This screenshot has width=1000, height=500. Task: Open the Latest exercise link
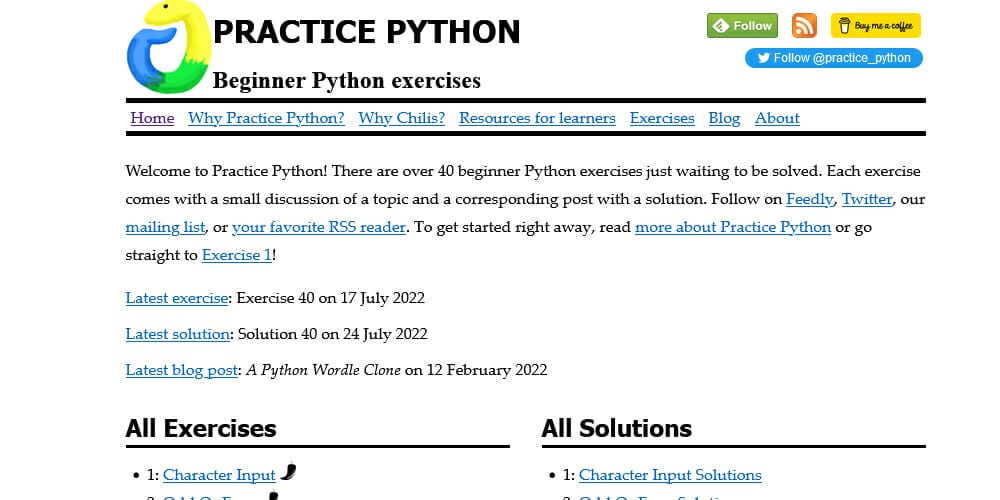(x=178, y=298)
